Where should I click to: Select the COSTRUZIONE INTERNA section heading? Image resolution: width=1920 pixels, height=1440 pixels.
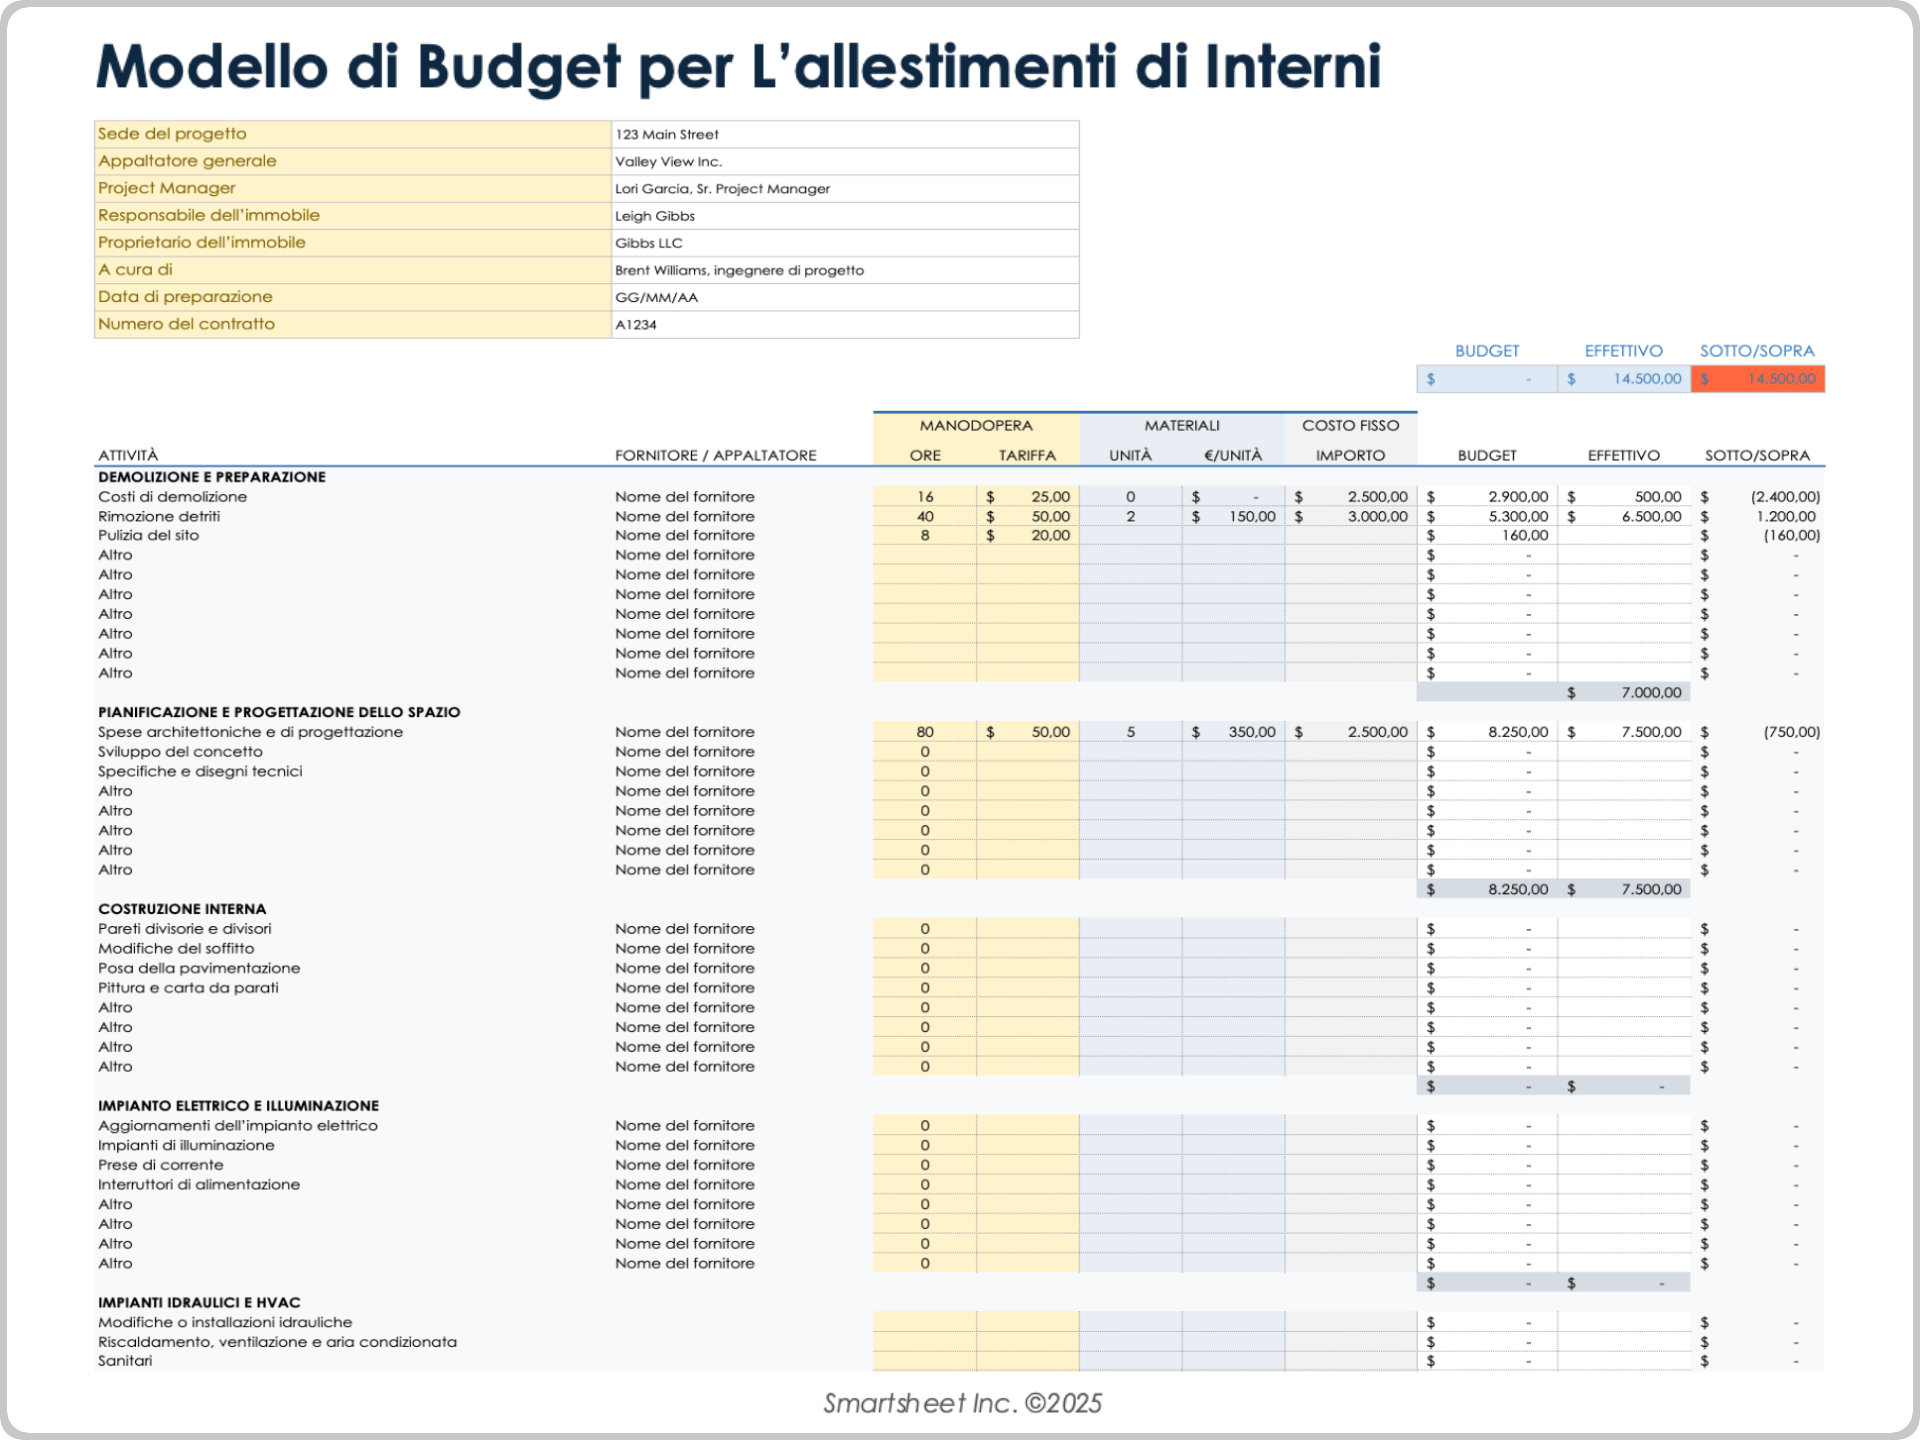[x=182, y=909]
